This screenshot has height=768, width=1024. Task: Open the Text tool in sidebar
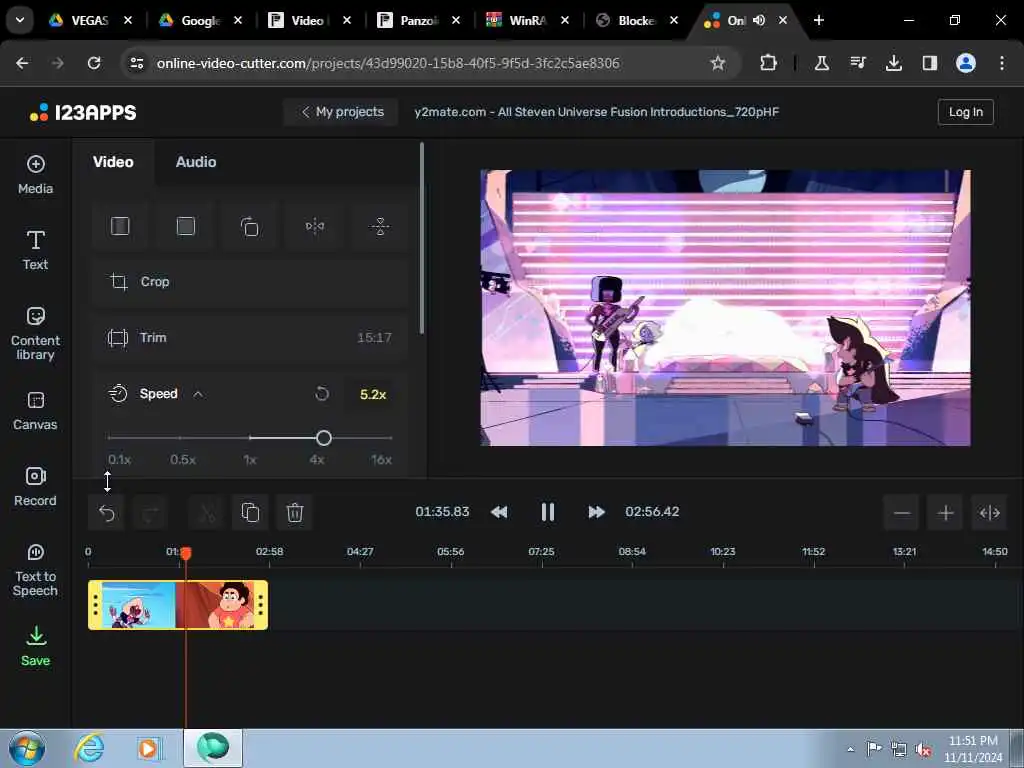(35, 250)
